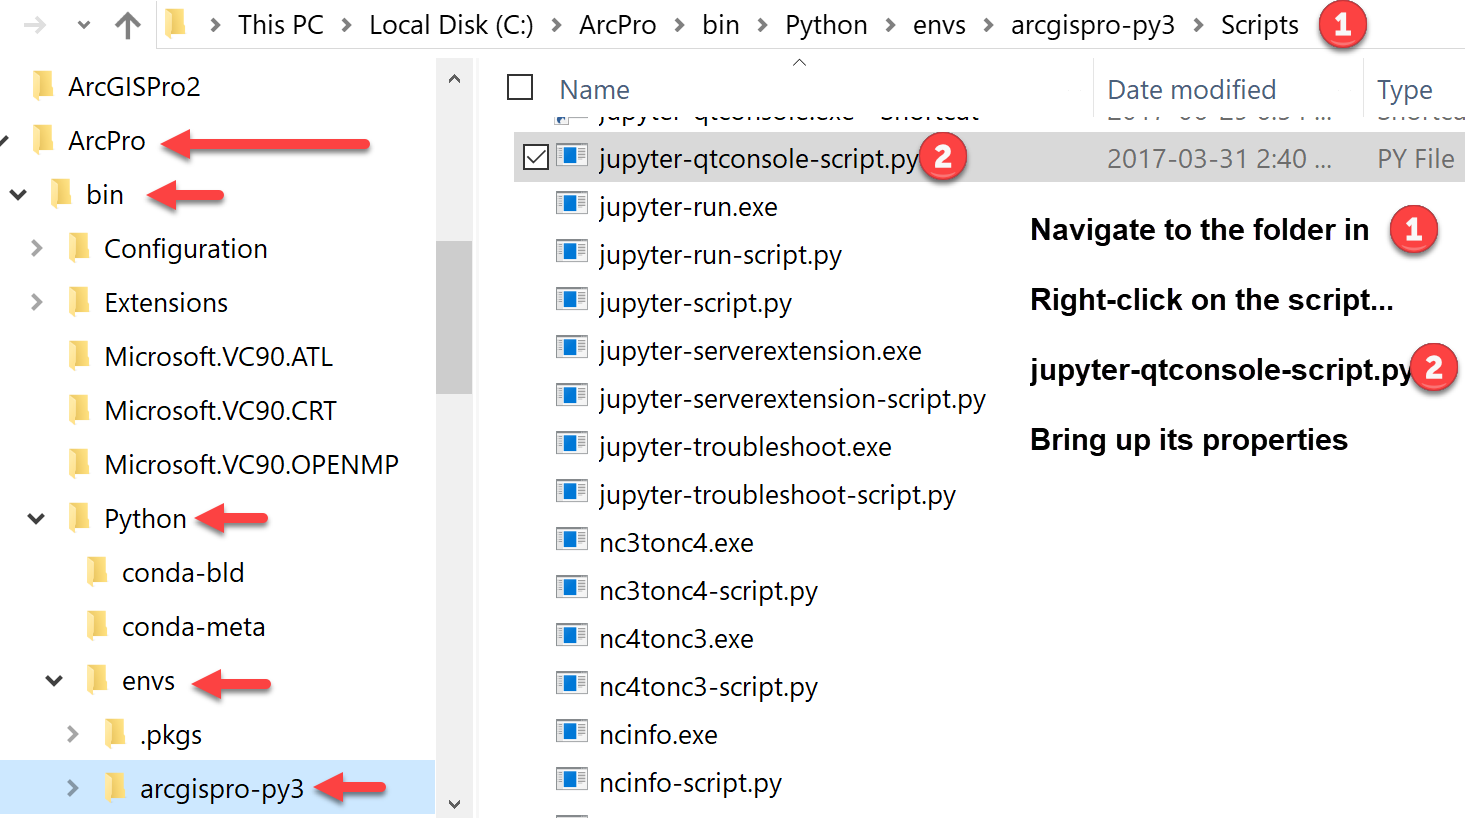Click the file icon beside jupyter-run-script.py
1465x820 pixels.
pos(572,252)
